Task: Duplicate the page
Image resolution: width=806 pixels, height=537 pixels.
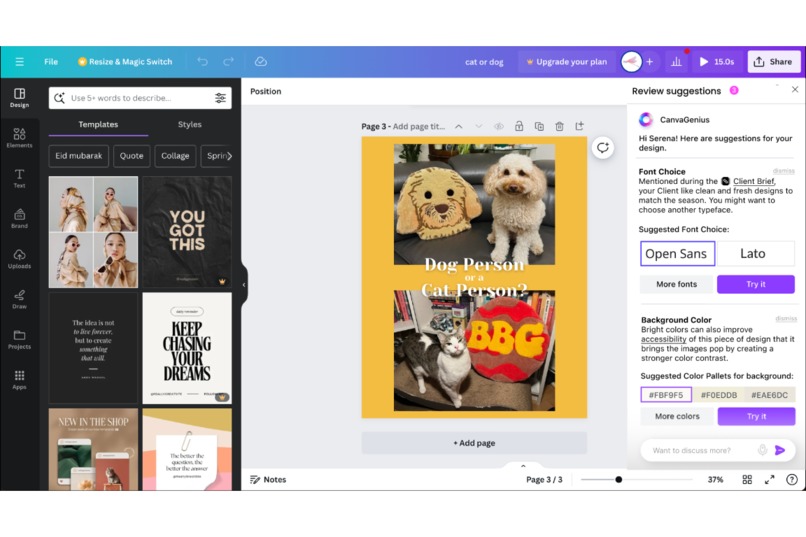Action: [x=539, y=126]
